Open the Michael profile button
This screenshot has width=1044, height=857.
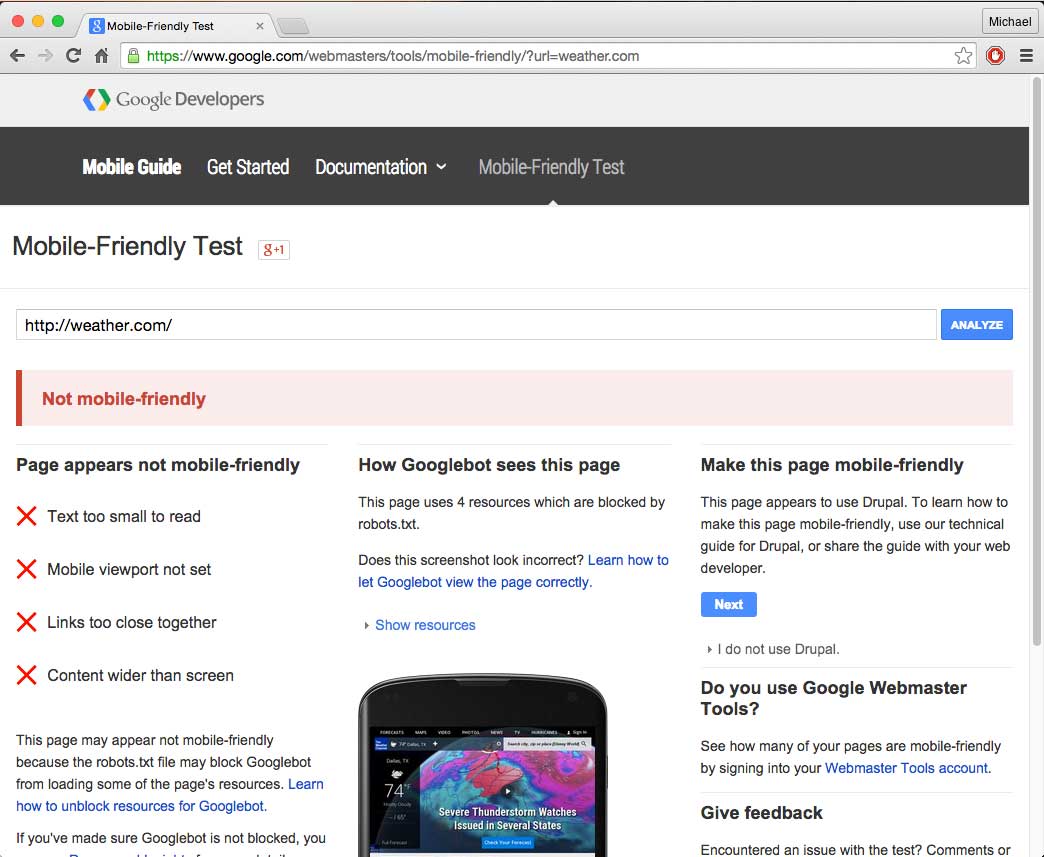[x=1009, y=21]
